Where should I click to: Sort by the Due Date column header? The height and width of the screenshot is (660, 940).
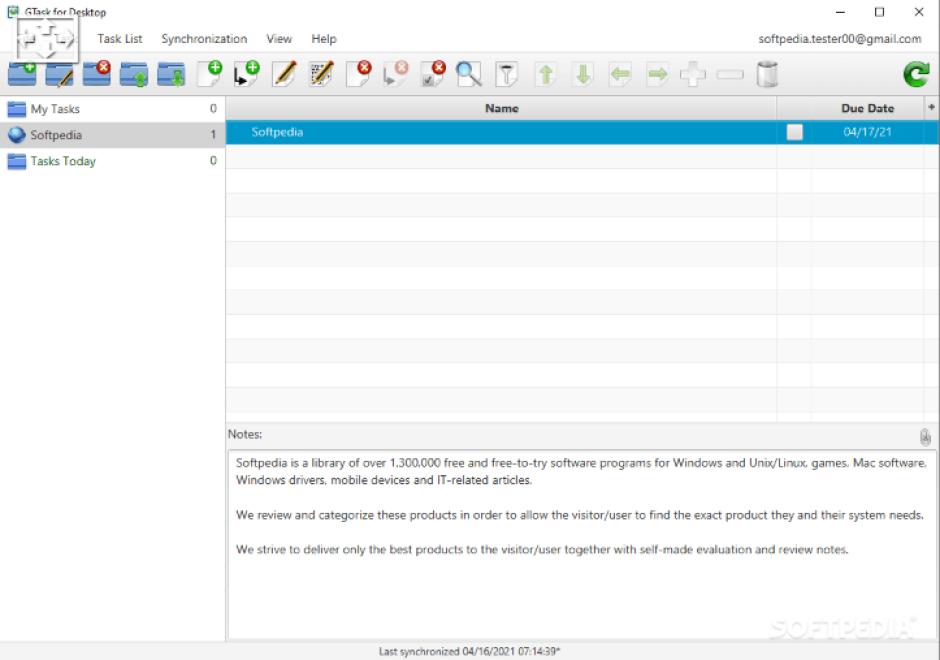click(x=867, y=109)
